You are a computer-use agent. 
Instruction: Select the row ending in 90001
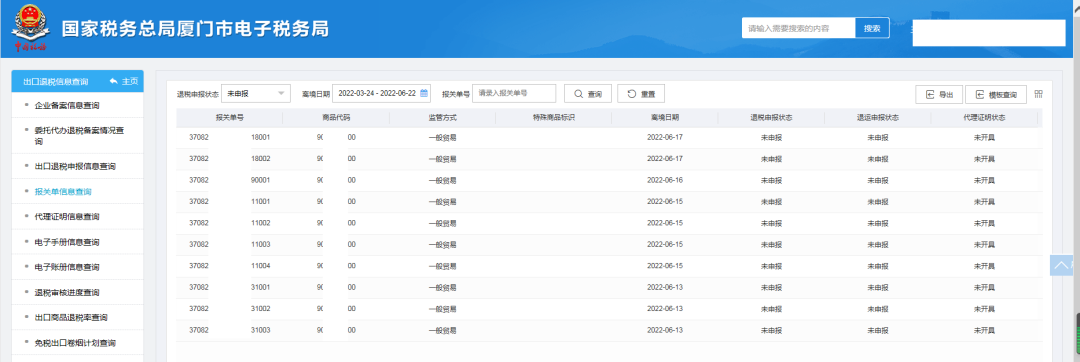point(609,180)
